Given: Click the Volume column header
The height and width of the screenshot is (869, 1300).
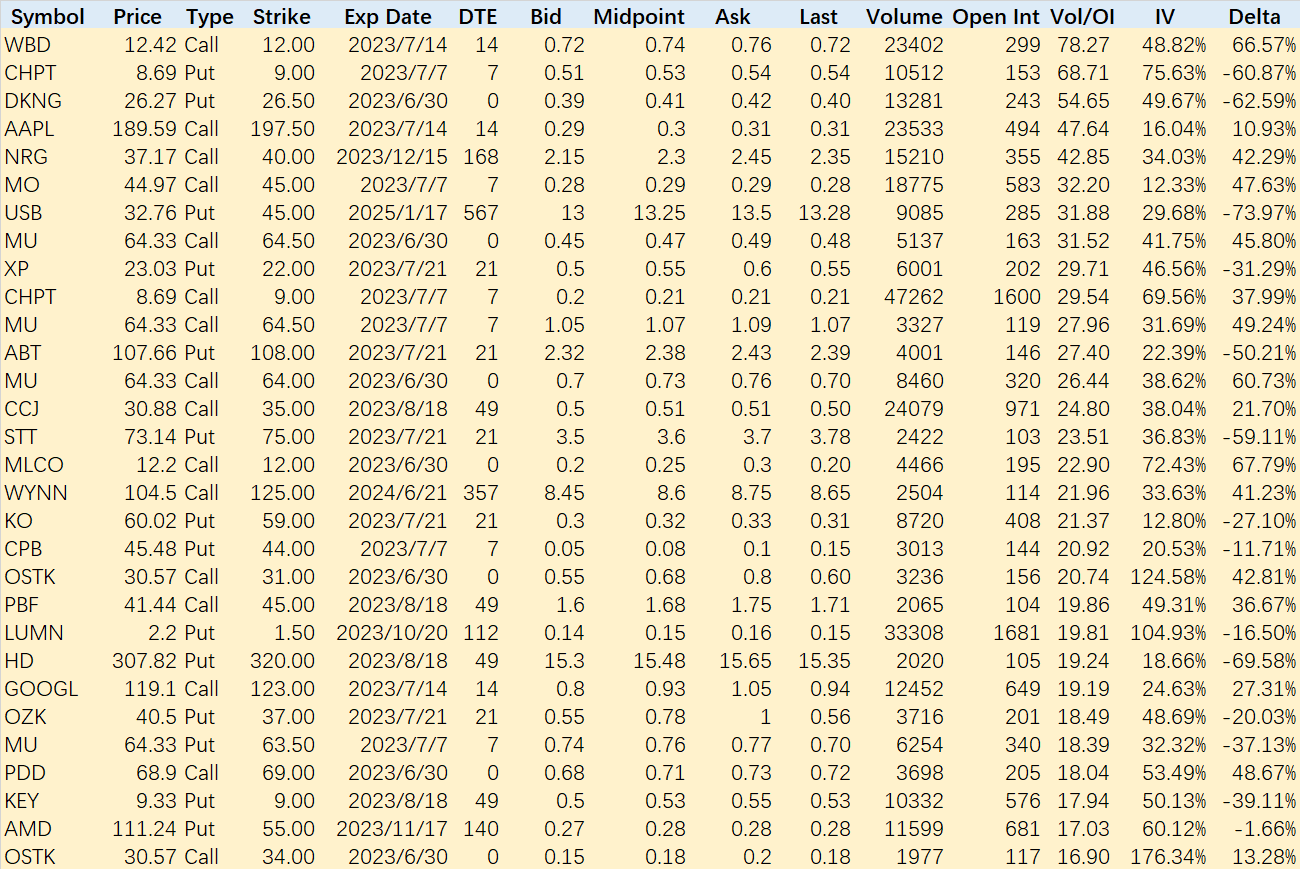Looking at the screenshot, I should (x=904, y=17).
